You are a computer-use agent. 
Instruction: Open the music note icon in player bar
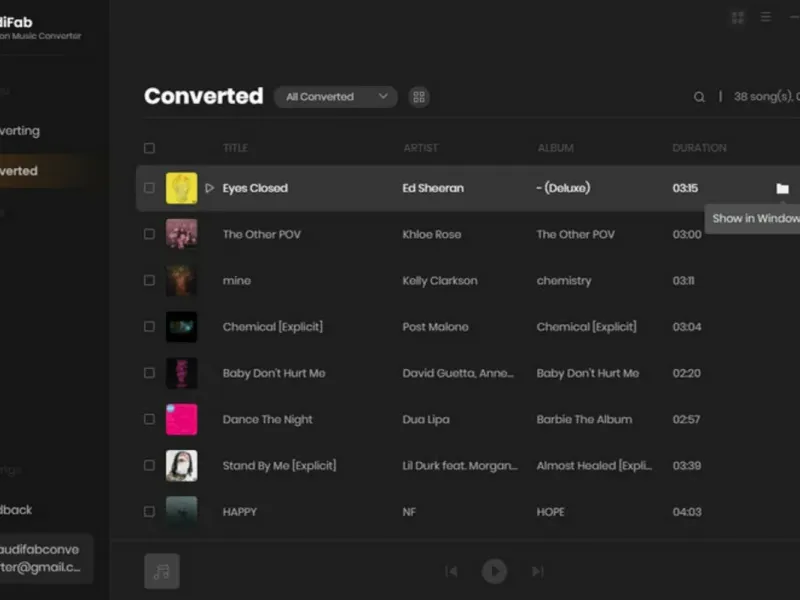pos(162,571)
